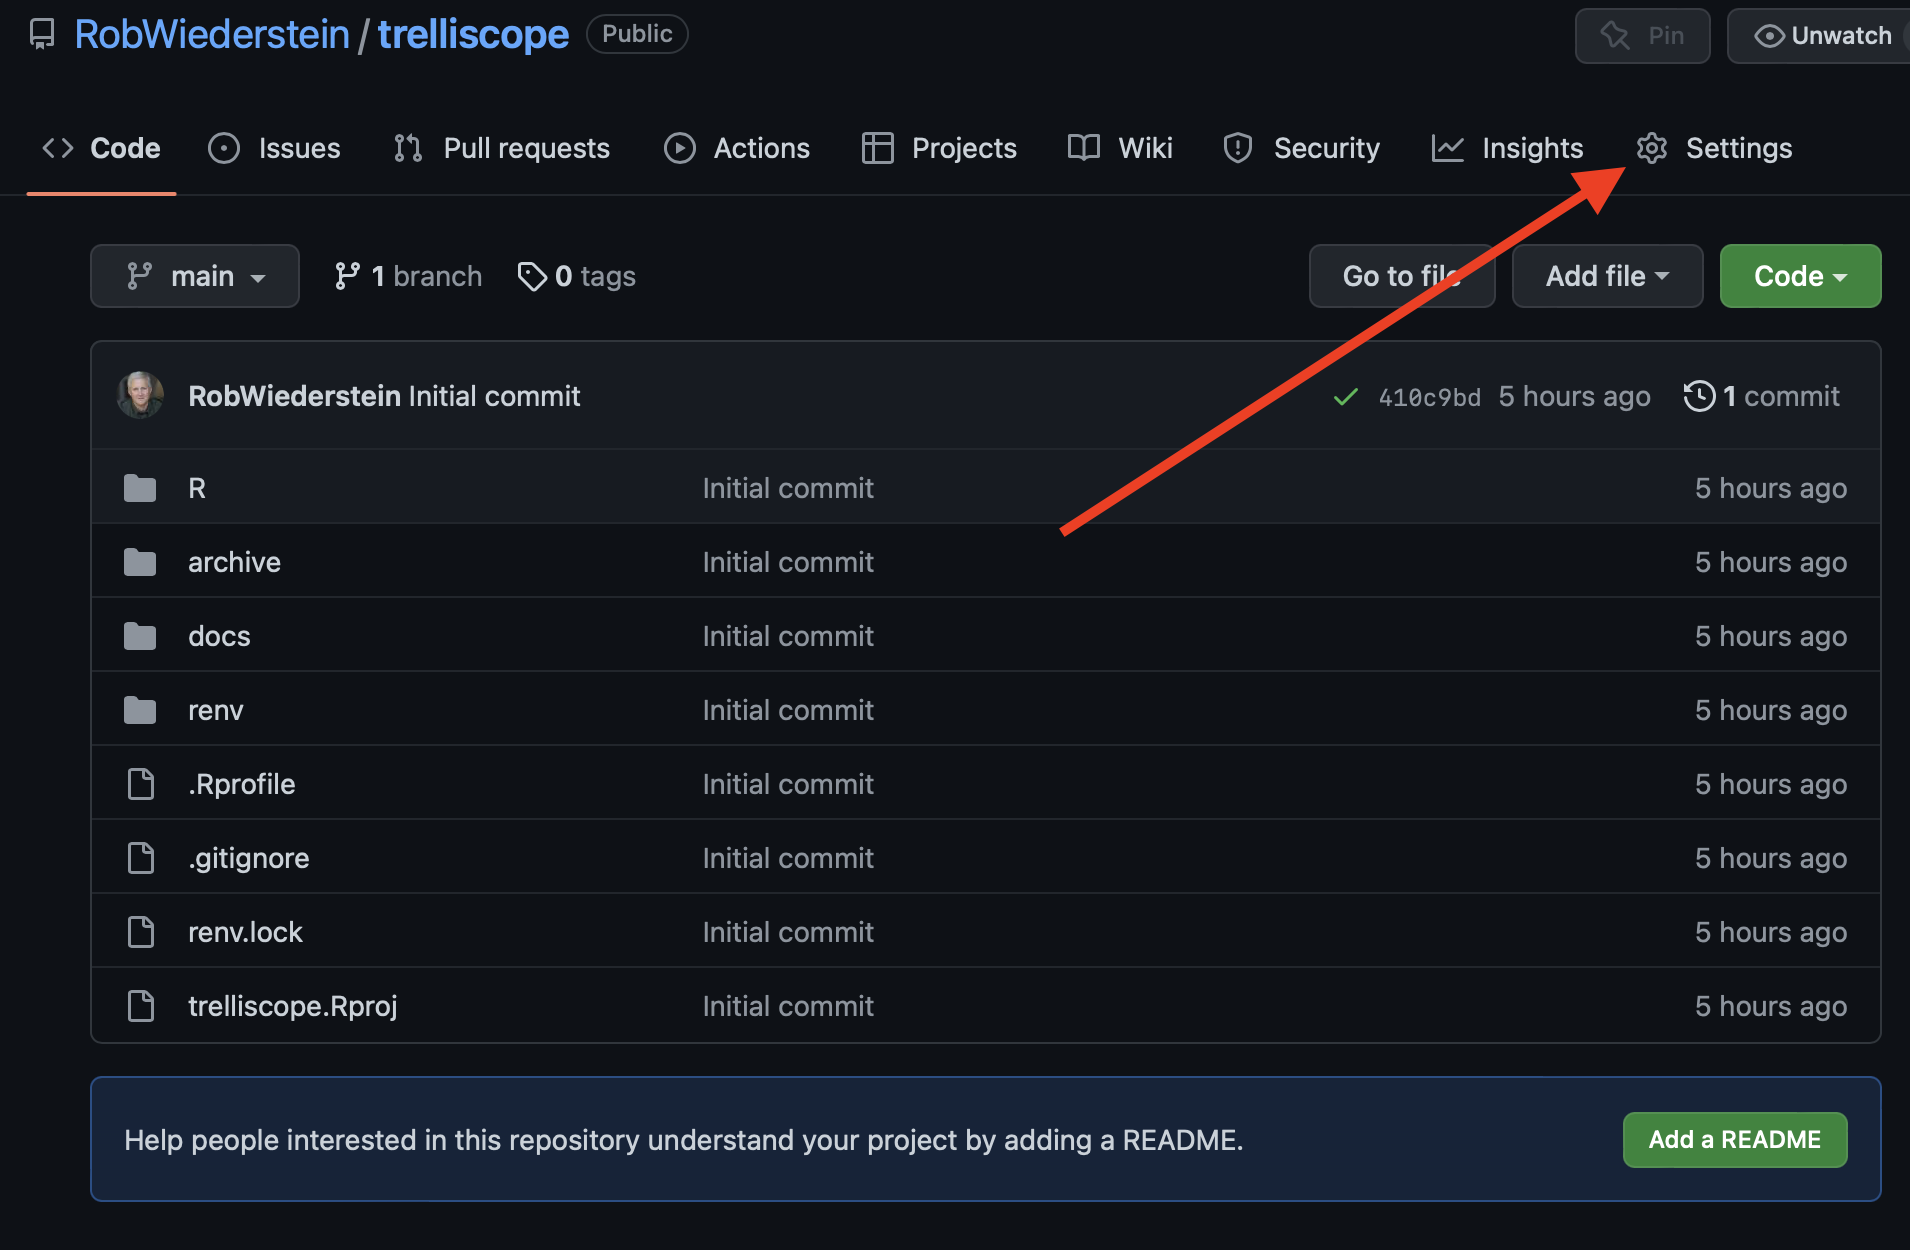This screenshot has height=1250, width=1910.
Task: Toggle the Pin repository button
Action: (x=1643, y=36)
